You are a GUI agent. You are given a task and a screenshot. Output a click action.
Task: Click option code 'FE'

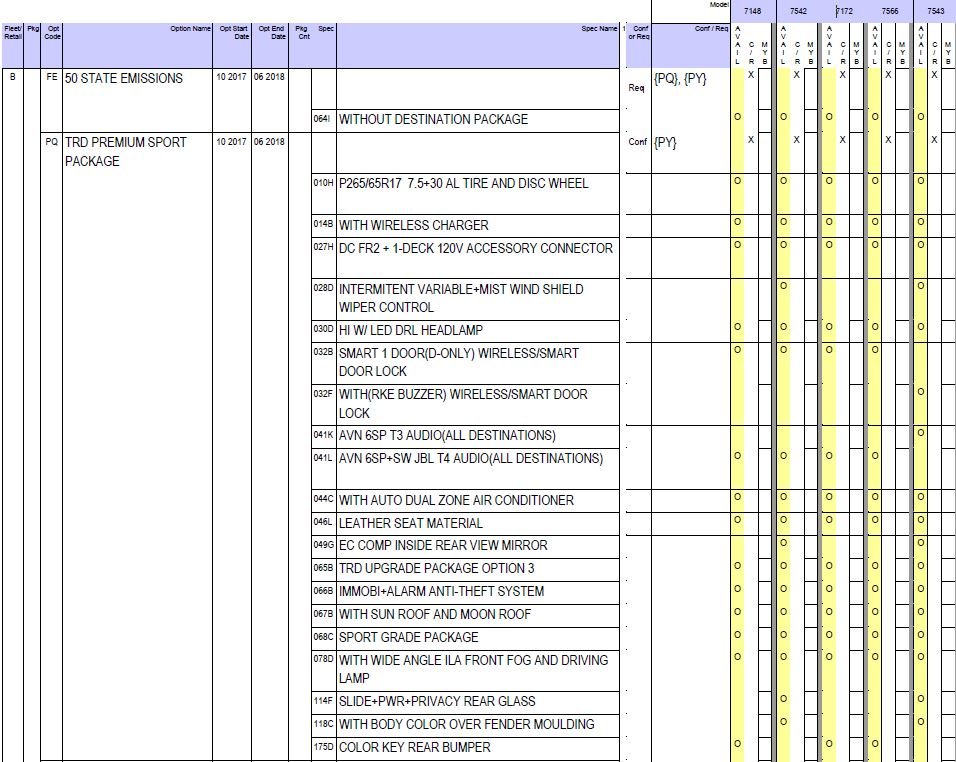[52, 77]
